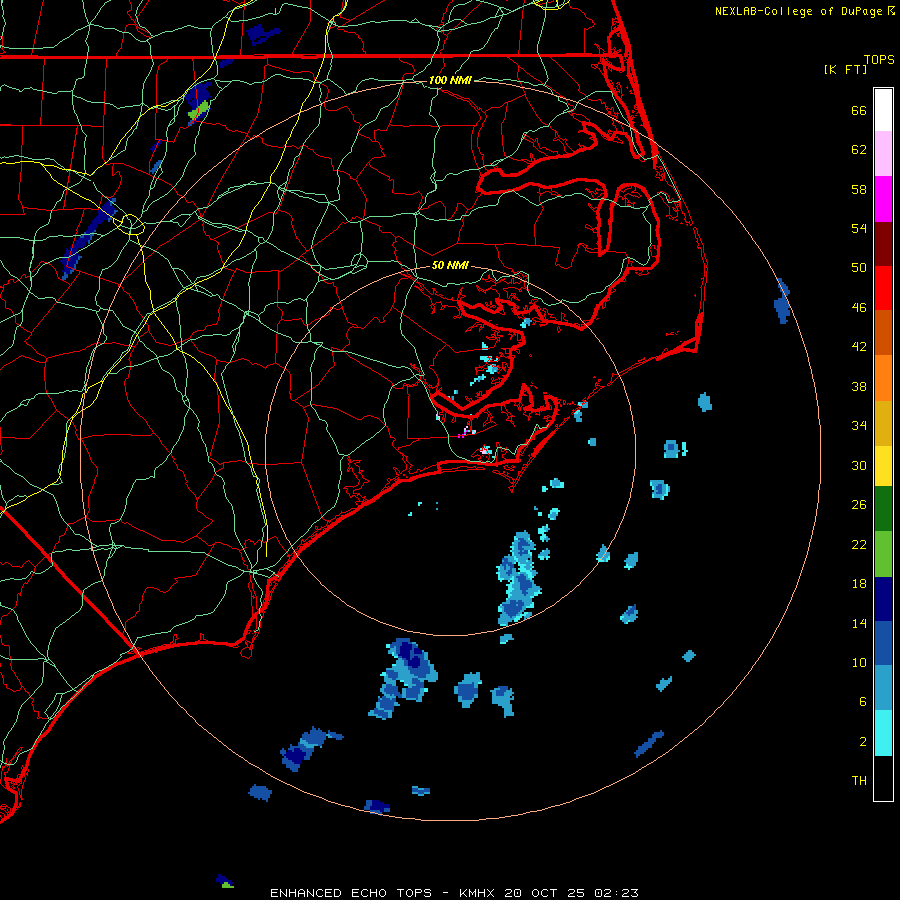Click the legend value '14'
The height and width of the screenshot is (900, 900).
(x=859, y=623)
